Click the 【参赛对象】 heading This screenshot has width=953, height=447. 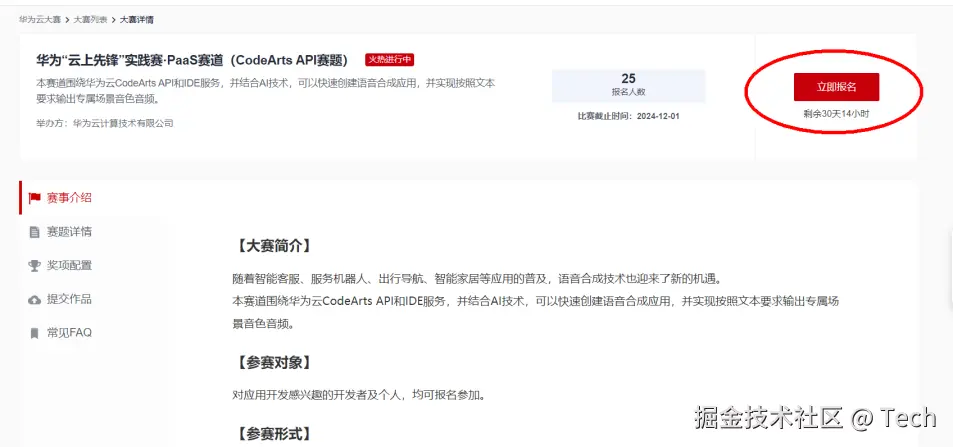(x=274, y=362)
